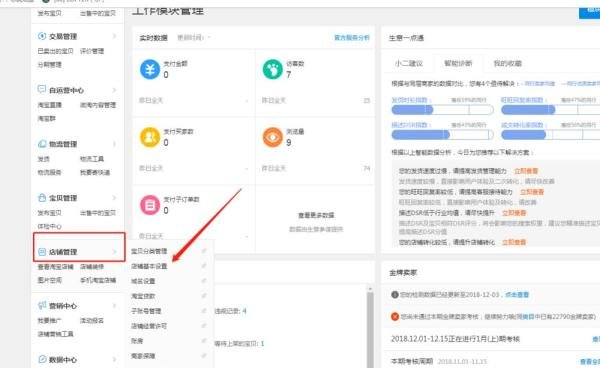Select 店铺经营许可 in the flyout menu

(149, 326)
